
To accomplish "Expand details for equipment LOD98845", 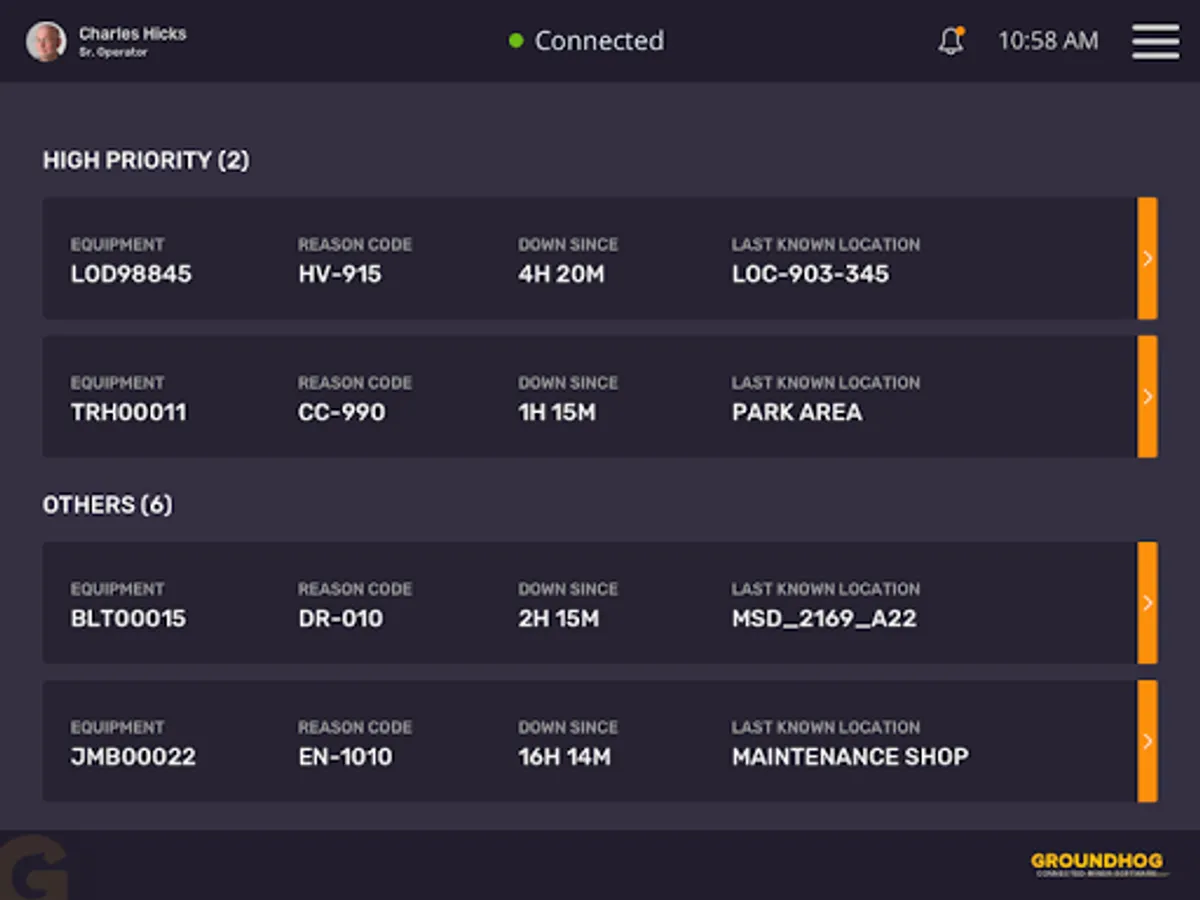I will [x=1147, y=258].
